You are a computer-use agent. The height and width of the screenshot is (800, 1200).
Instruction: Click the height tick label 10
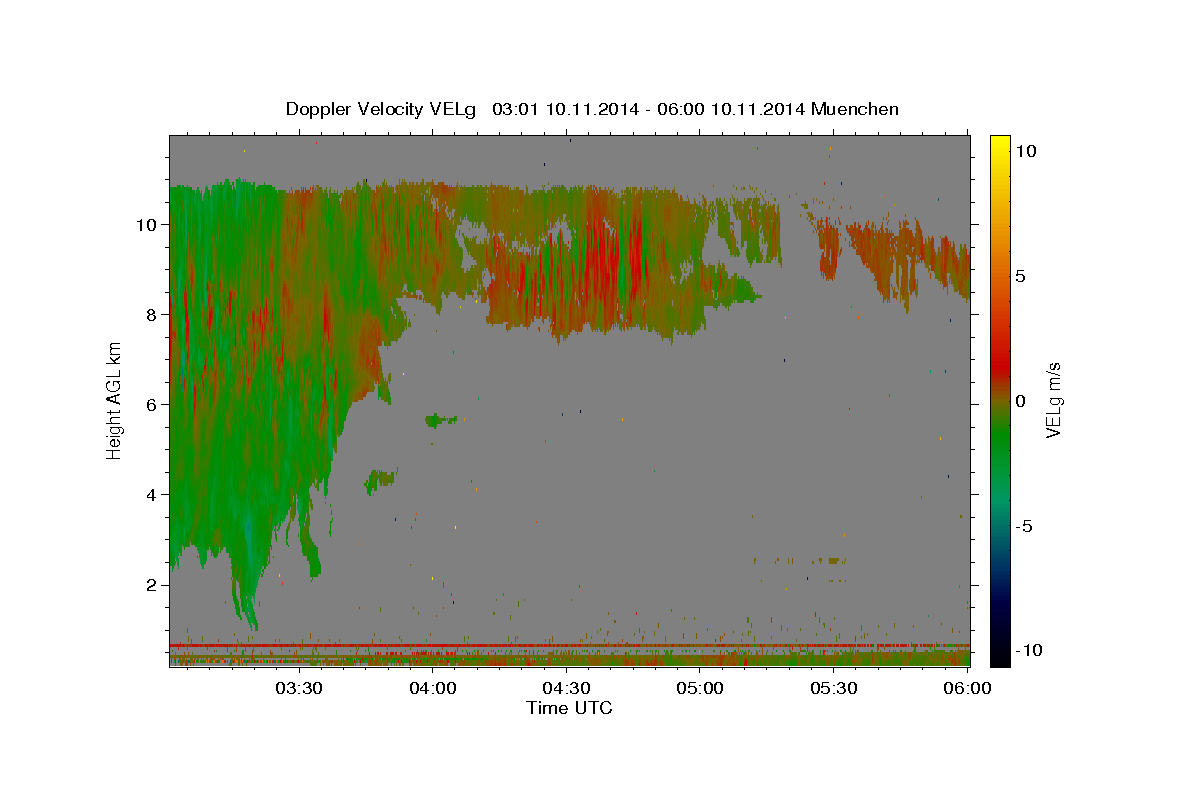[145, 224]
